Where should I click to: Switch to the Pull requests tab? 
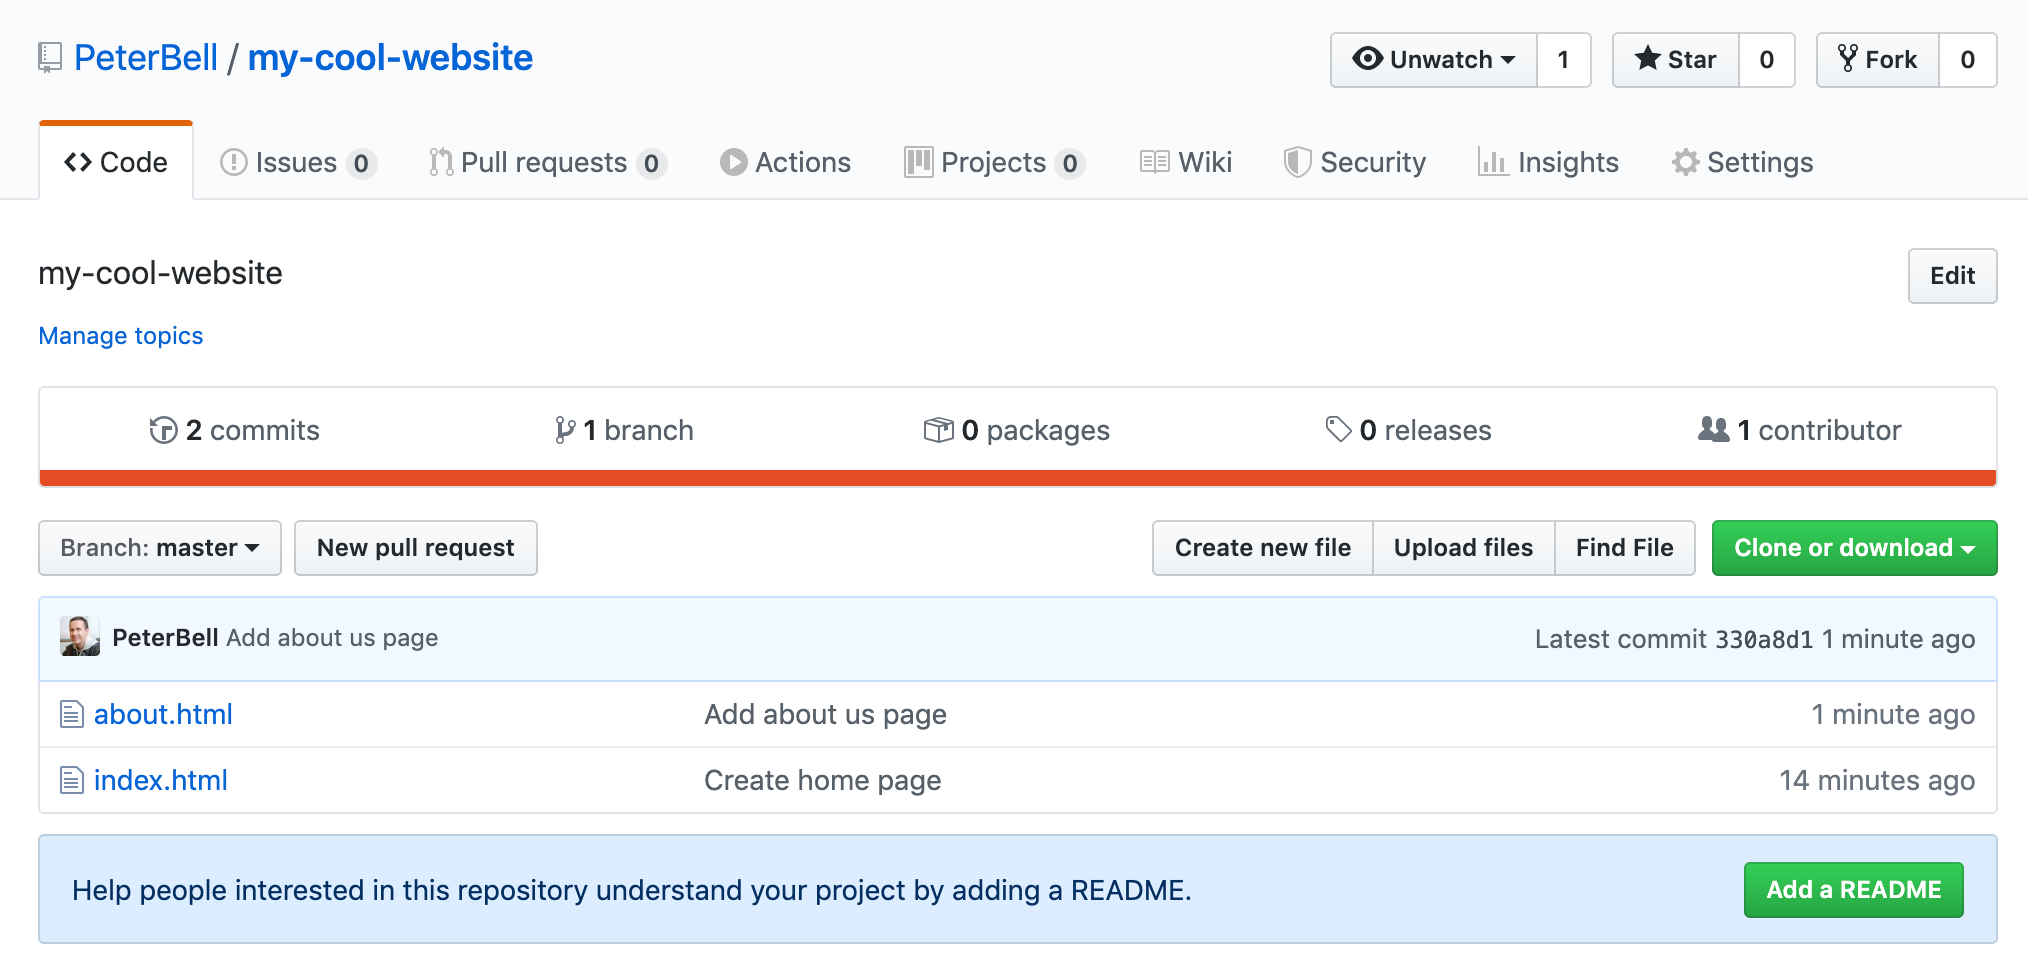coord(546,162)
